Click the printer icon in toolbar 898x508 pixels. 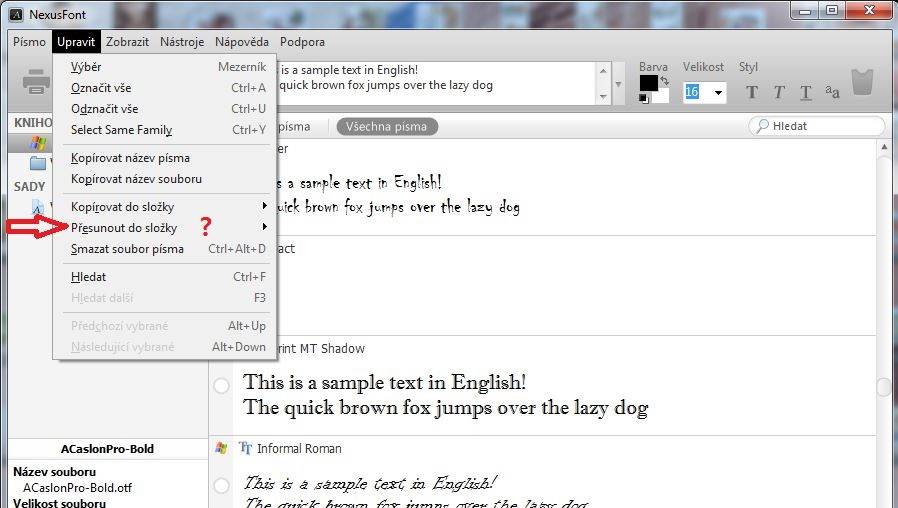click(x=37, y=81)
